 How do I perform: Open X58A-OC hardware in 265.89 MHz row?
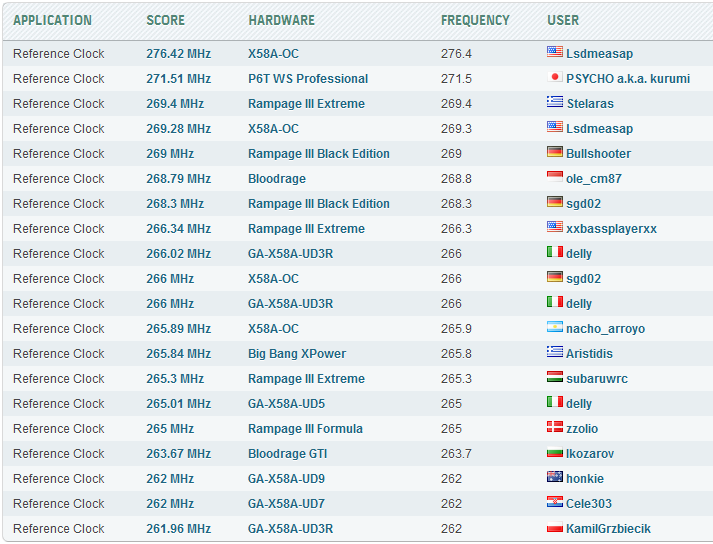[273, 329]
